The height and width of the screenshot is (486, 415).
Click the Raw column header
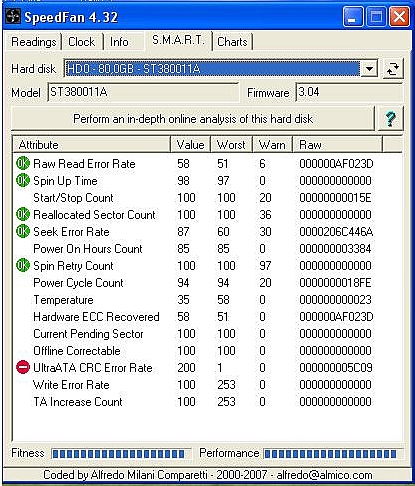[337, 145]
